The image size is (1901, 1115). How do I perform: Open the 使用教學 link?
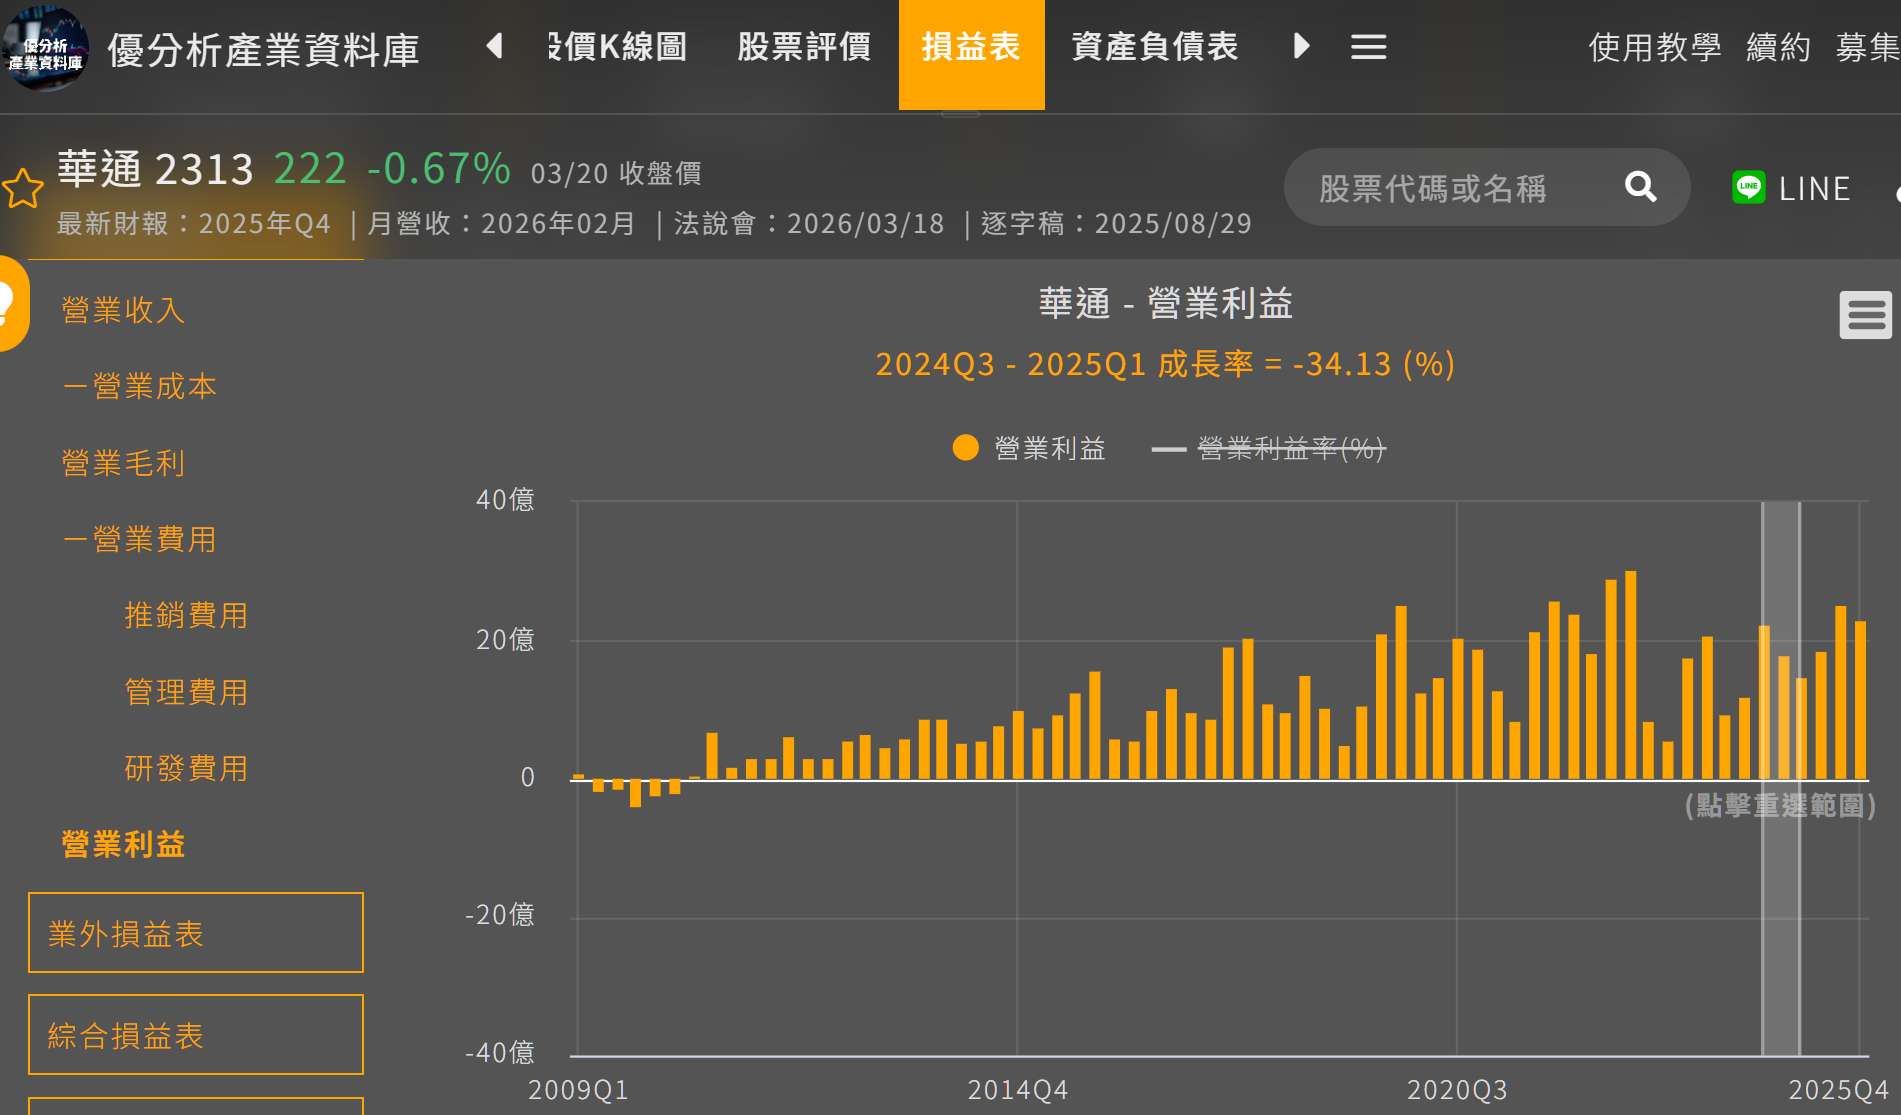1654,47
